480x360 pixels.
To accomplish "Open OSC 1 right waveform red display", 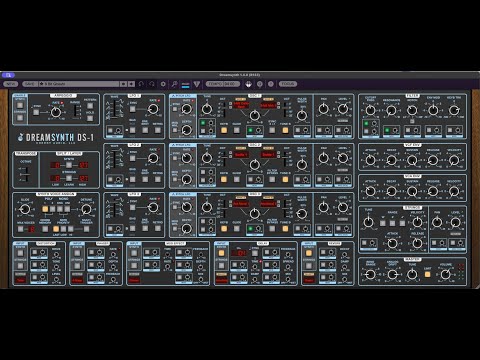I will tap(268, 105).
